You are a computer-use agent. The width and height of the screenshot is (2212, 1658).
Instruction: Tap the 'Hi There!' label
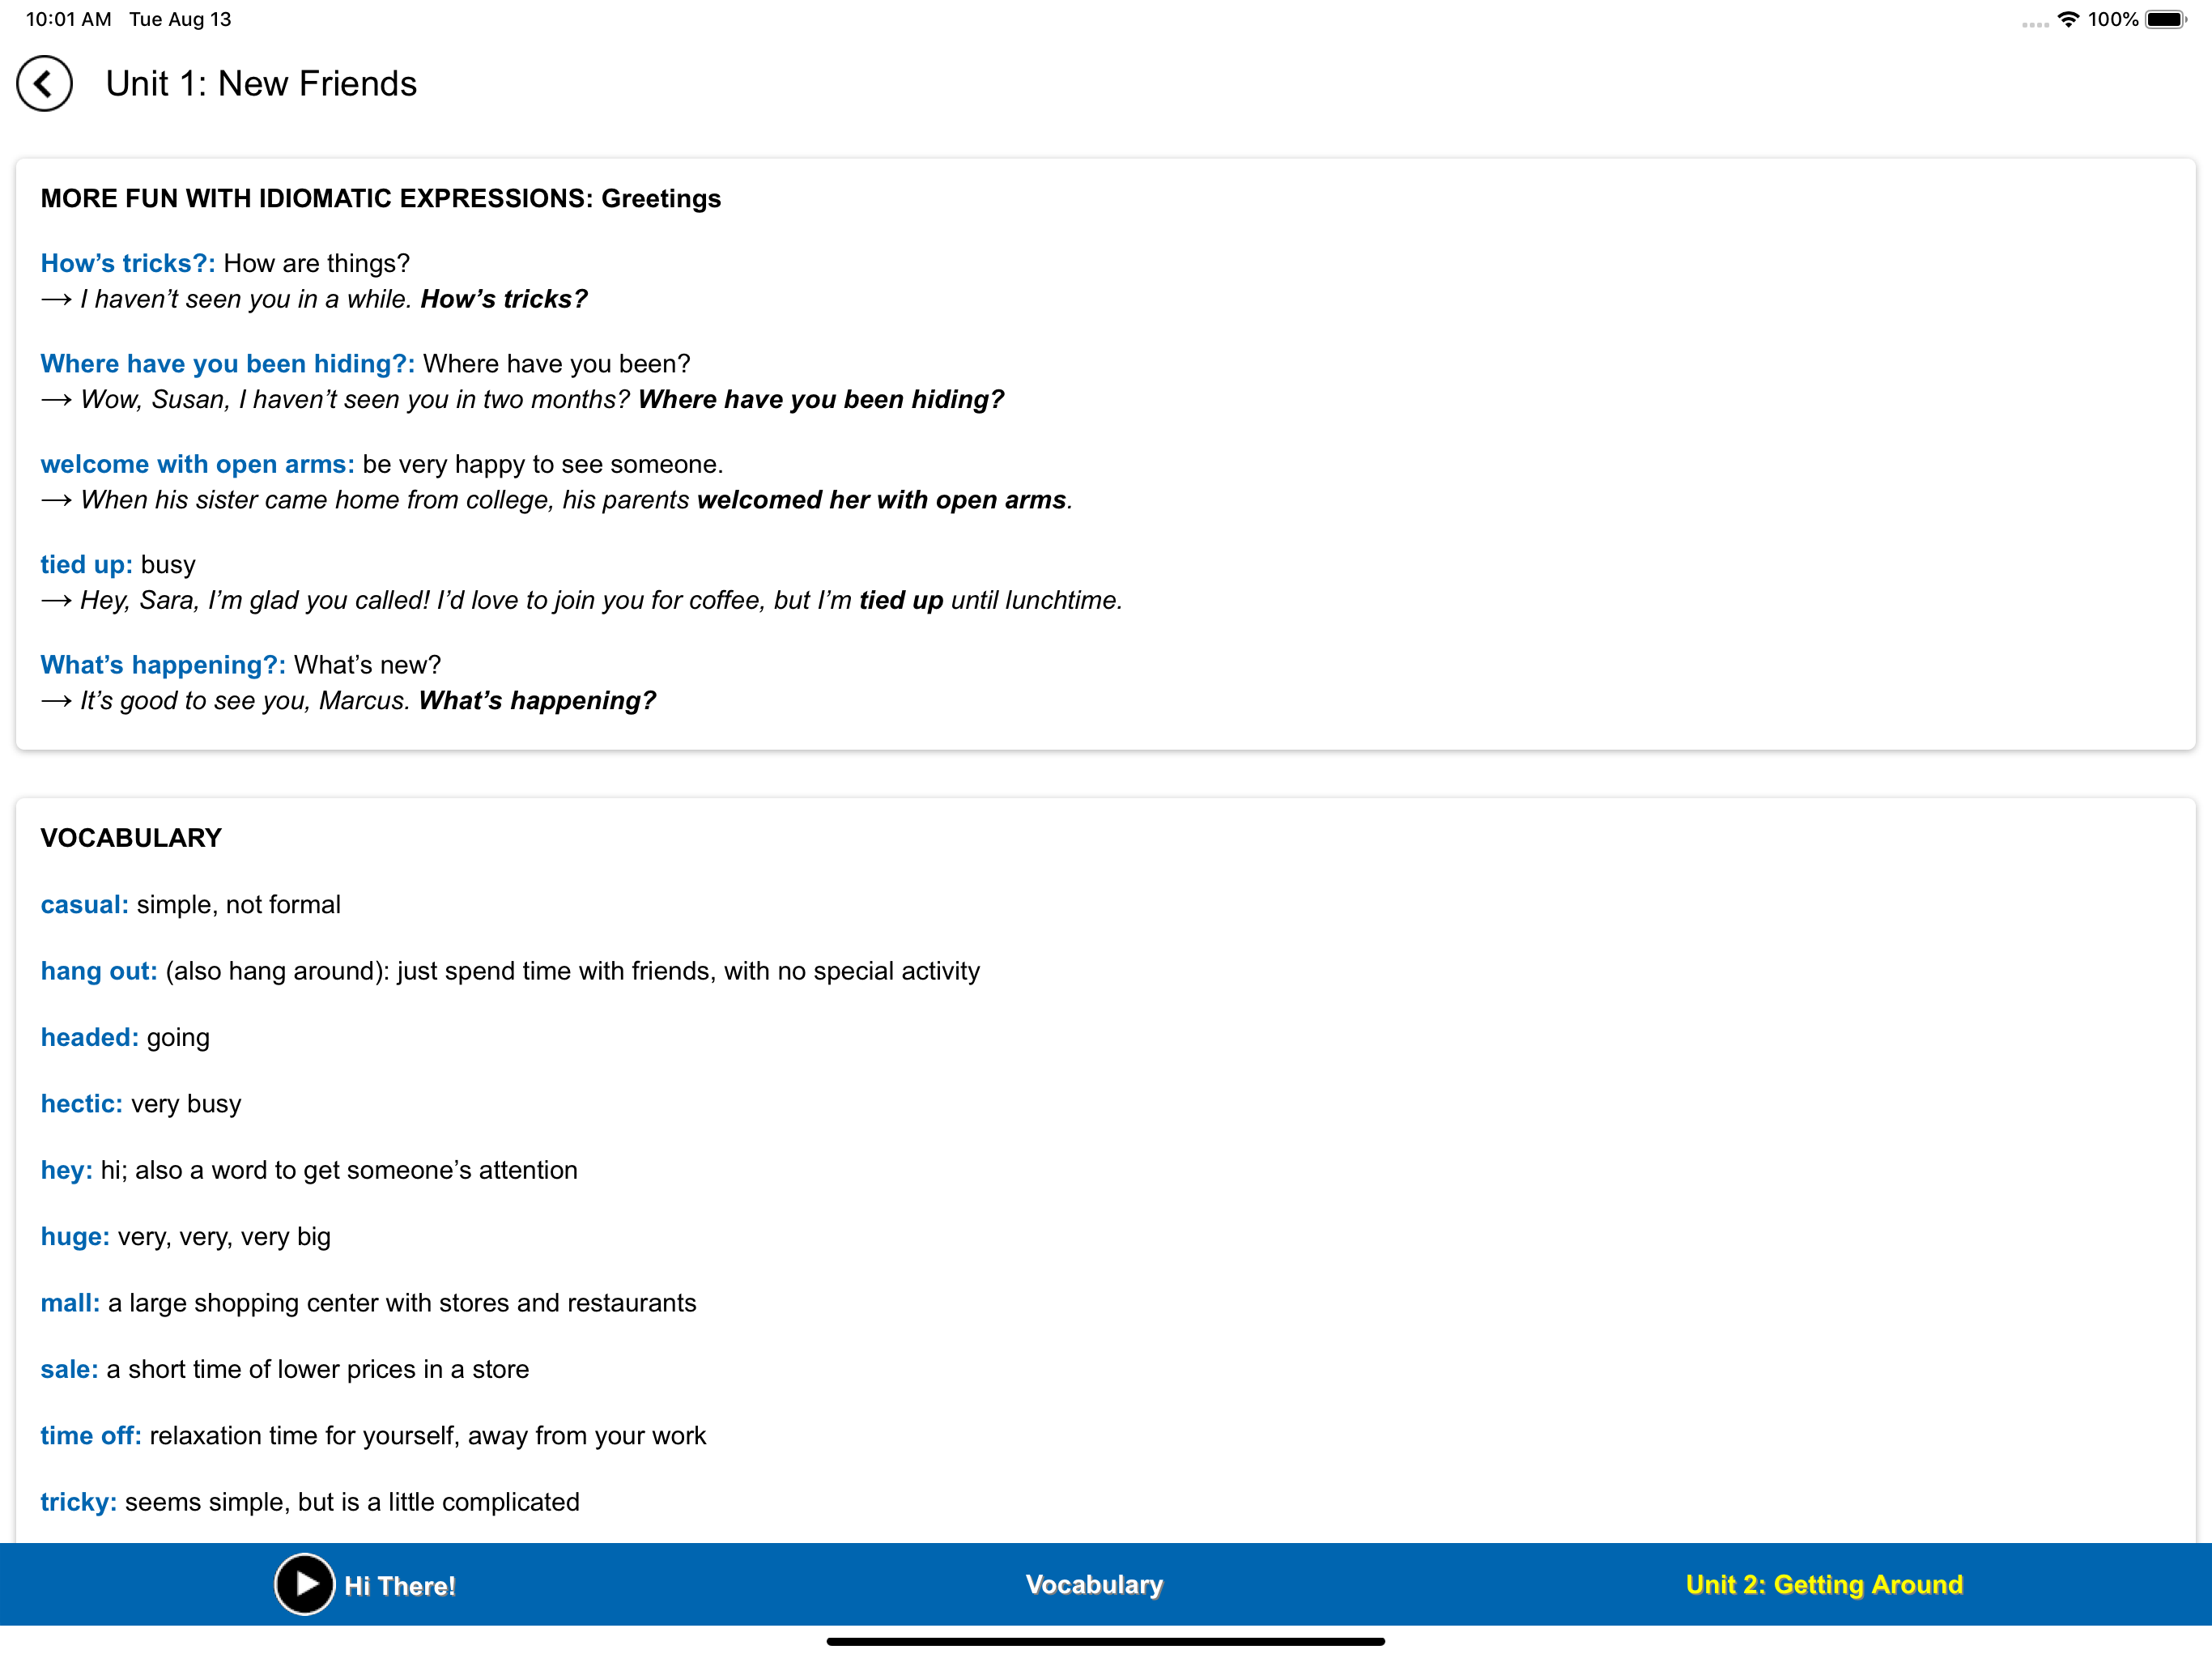[x=400, y=1586]
